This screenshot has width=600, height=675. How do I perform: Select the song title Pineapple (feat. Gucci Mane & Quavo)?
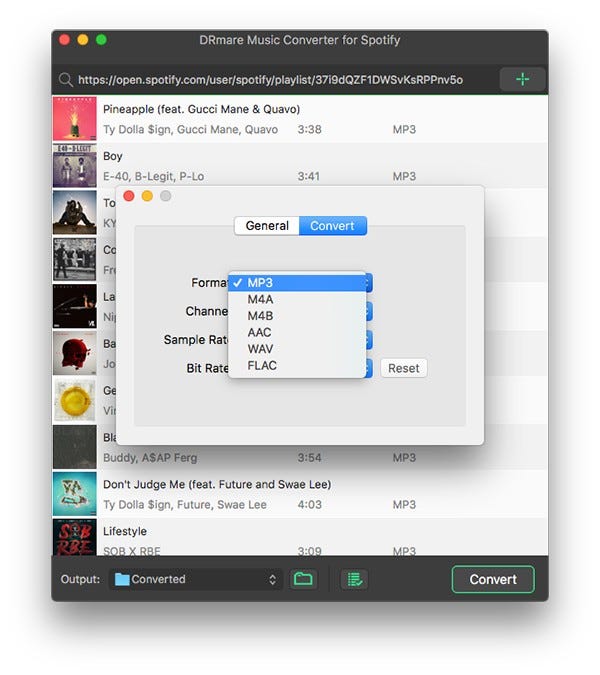point(201,109)
